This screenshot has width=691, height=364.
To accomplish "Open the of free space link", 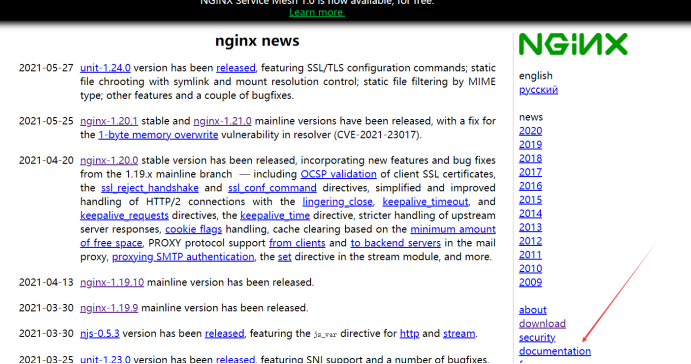I will 111,243.
